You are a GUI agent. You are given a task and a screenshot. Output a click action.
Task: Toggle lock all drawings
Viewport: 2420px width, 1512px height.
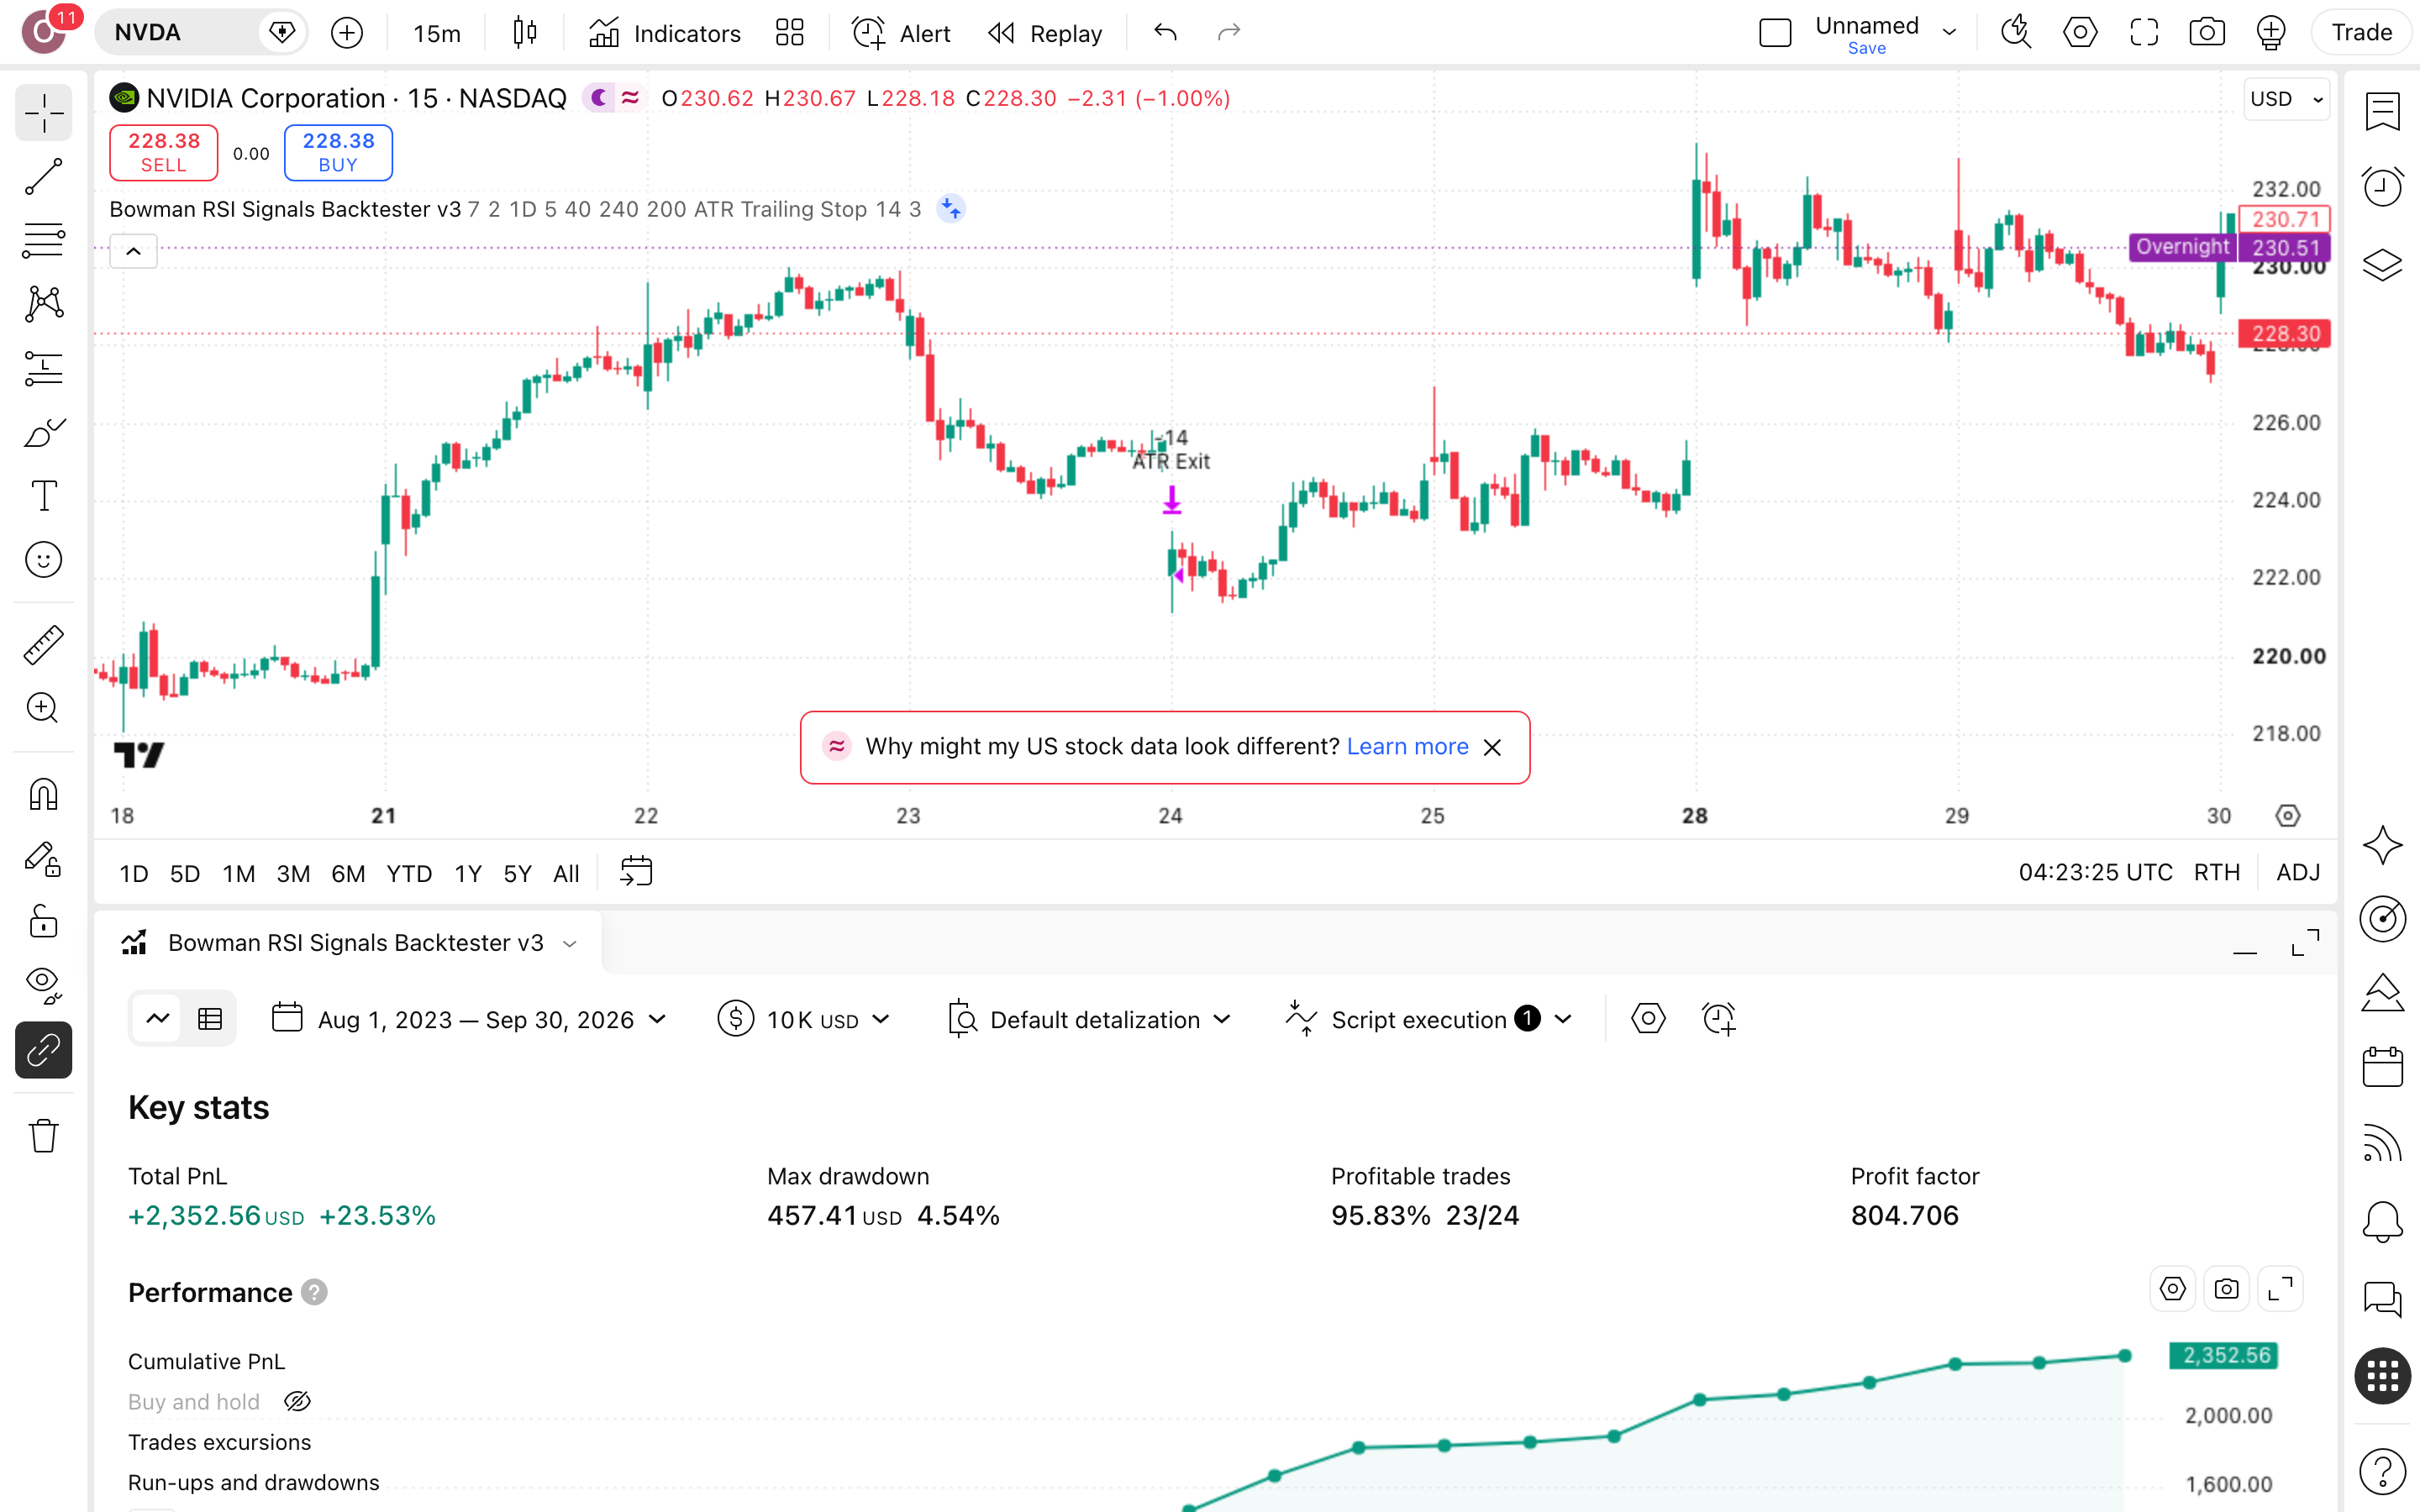[44, 922]
